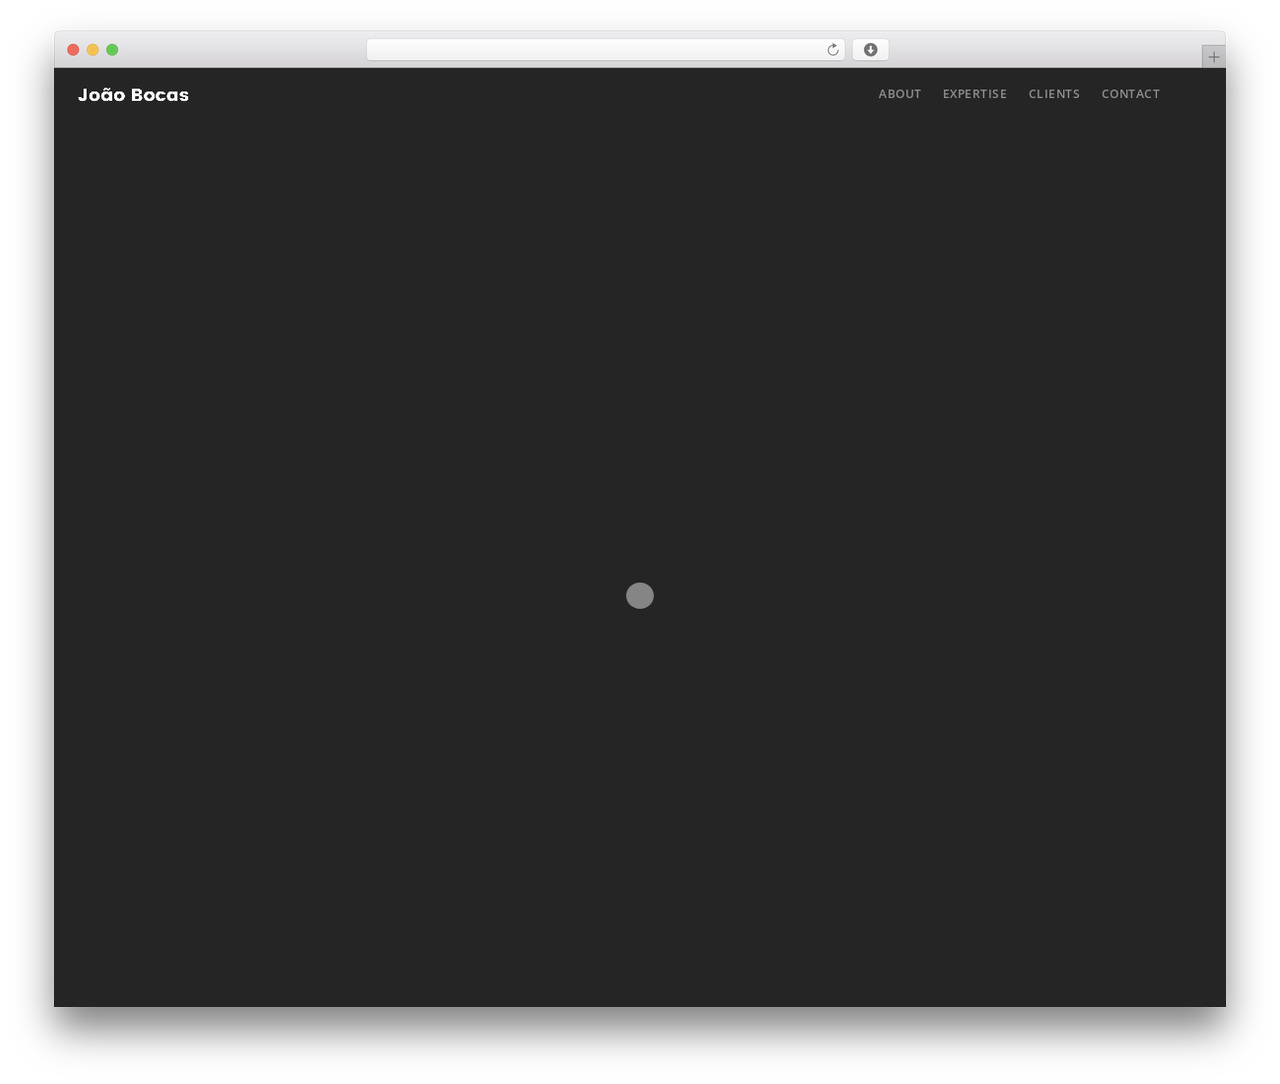Screen dimensions: 1280x1084
Task: Focus the browser address bar
Action: [595, 50]
